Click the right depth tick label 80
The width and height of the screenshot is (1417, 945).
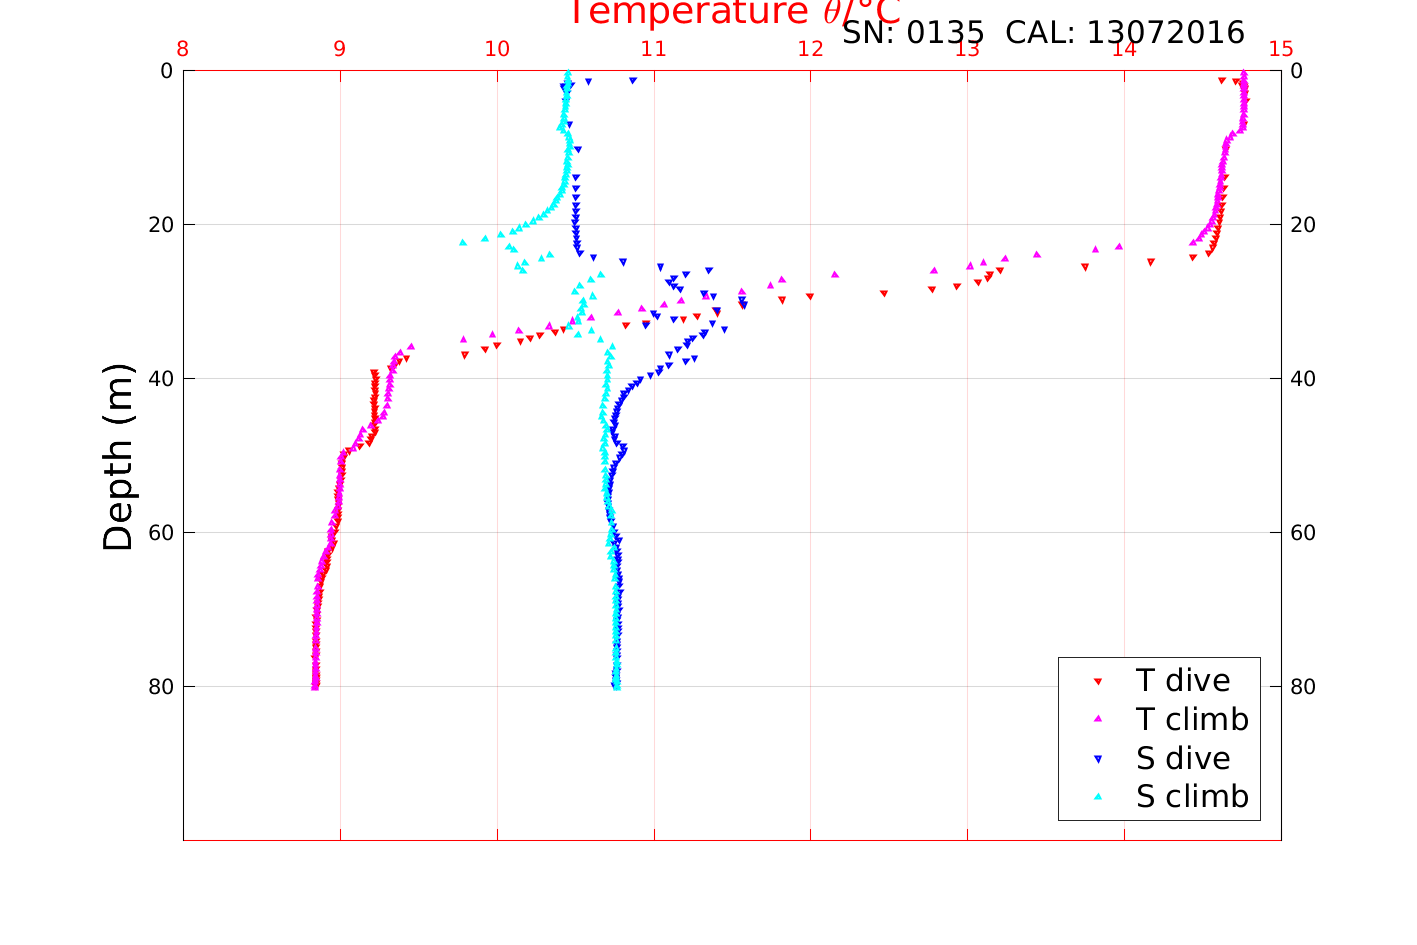(x=1303, y=687)
